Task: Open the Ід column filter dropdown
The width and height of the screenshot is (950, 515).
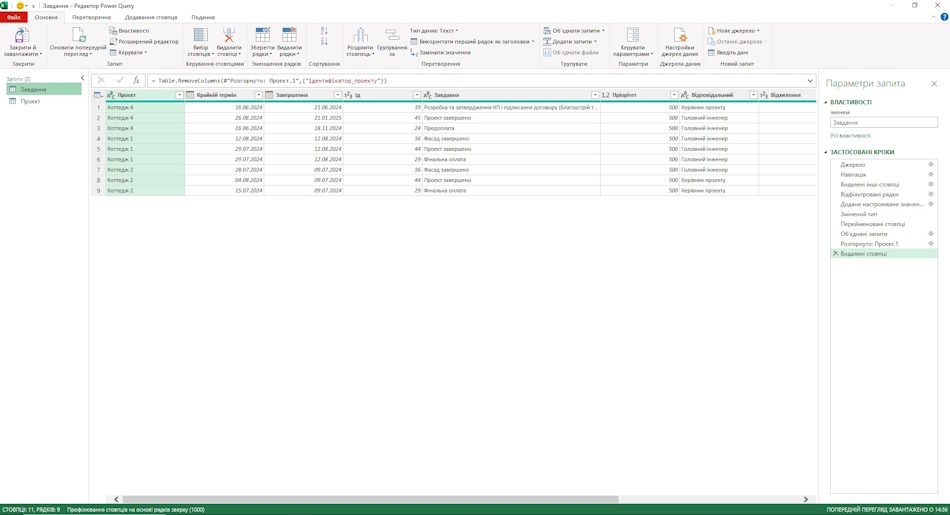Action: [x=417, y=95]
